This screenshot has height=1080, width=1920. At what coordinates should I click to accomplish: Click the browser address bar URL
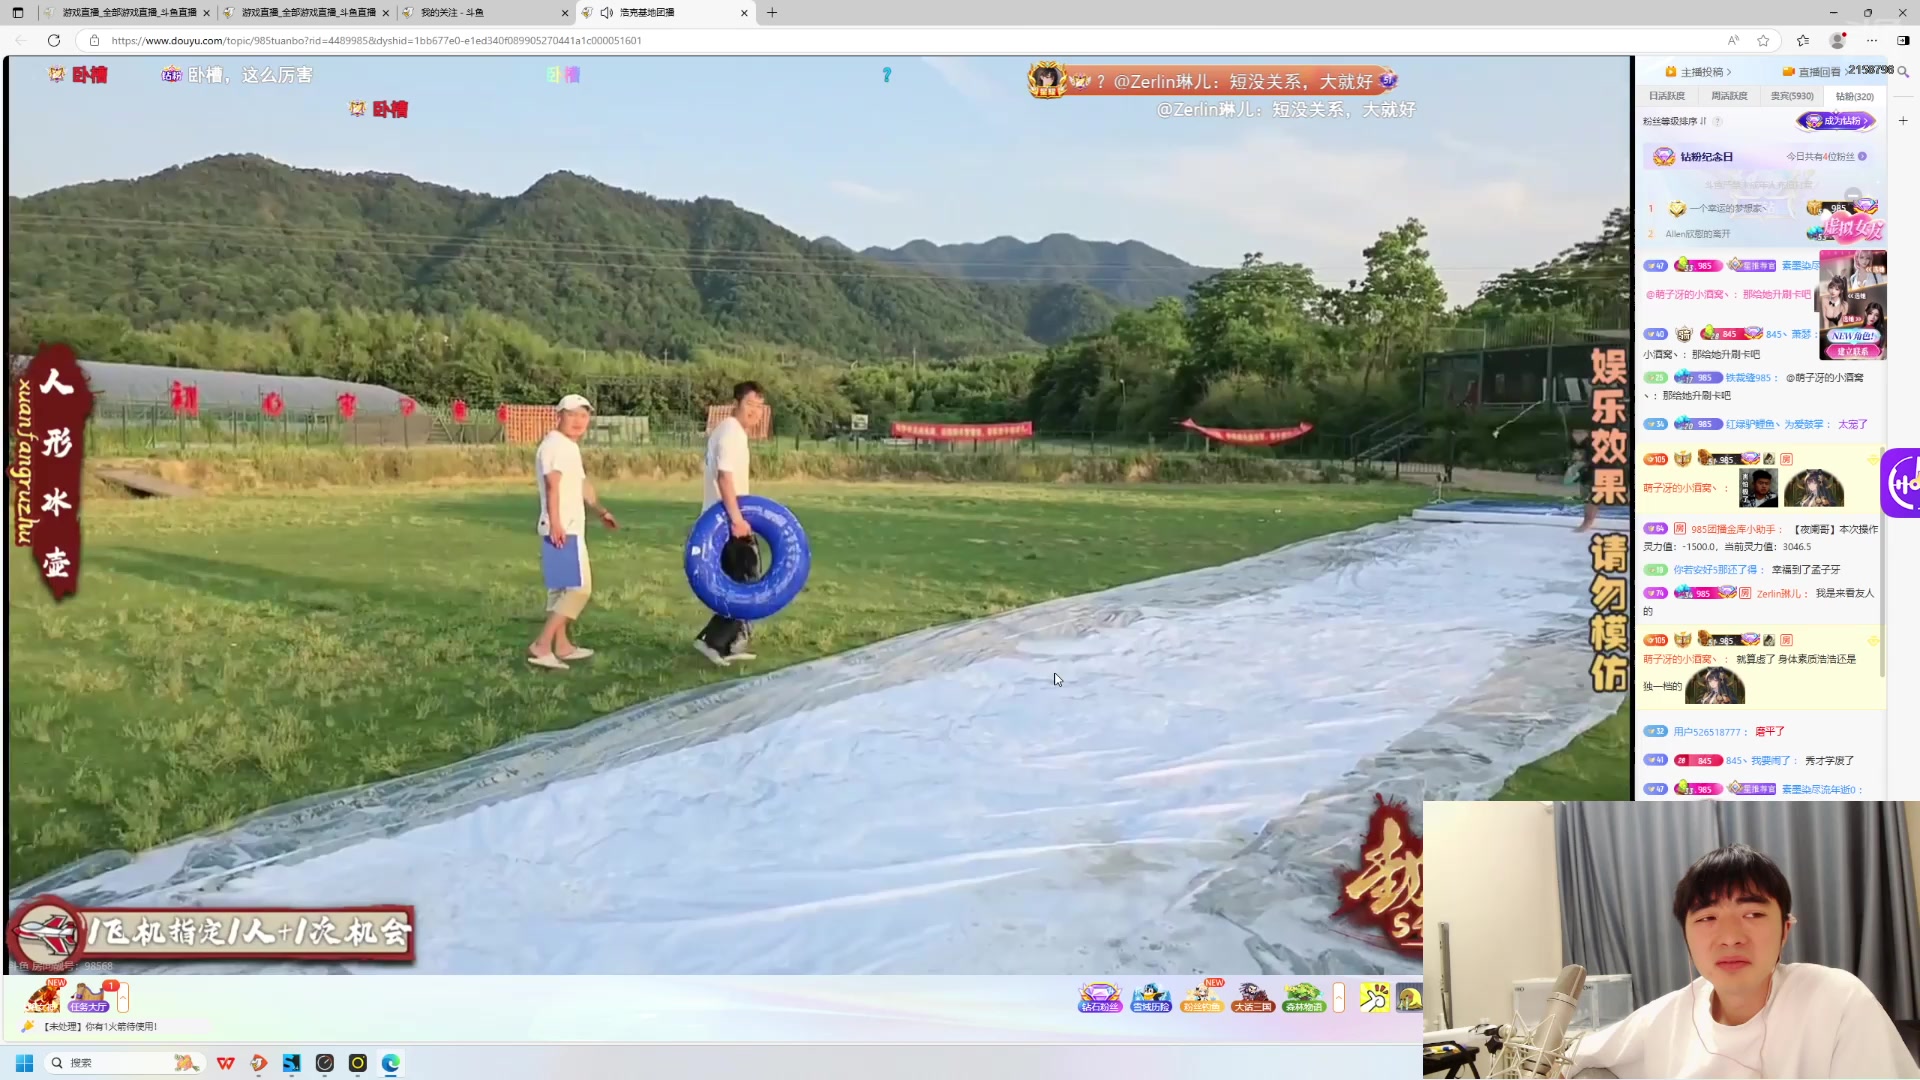pyautogui.click(x=377, y=41)
